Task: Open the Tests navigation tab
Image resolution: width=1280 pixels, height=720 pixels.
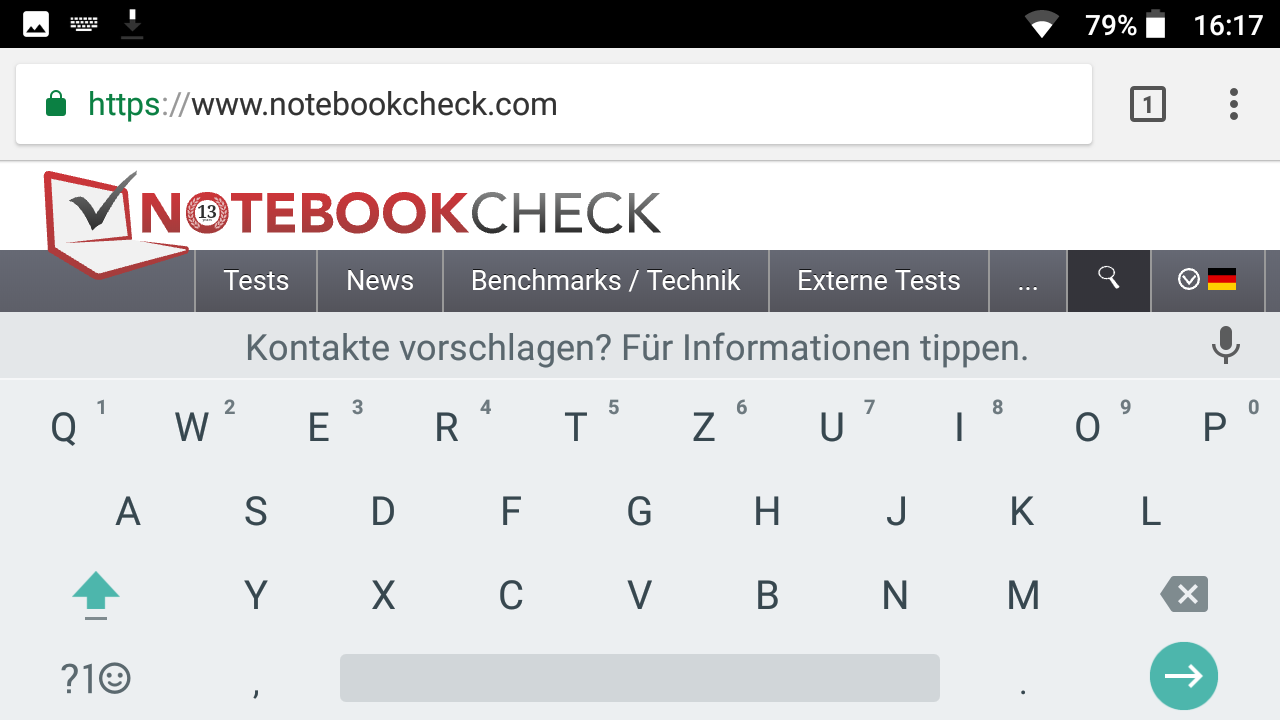Action: [256, 281]
